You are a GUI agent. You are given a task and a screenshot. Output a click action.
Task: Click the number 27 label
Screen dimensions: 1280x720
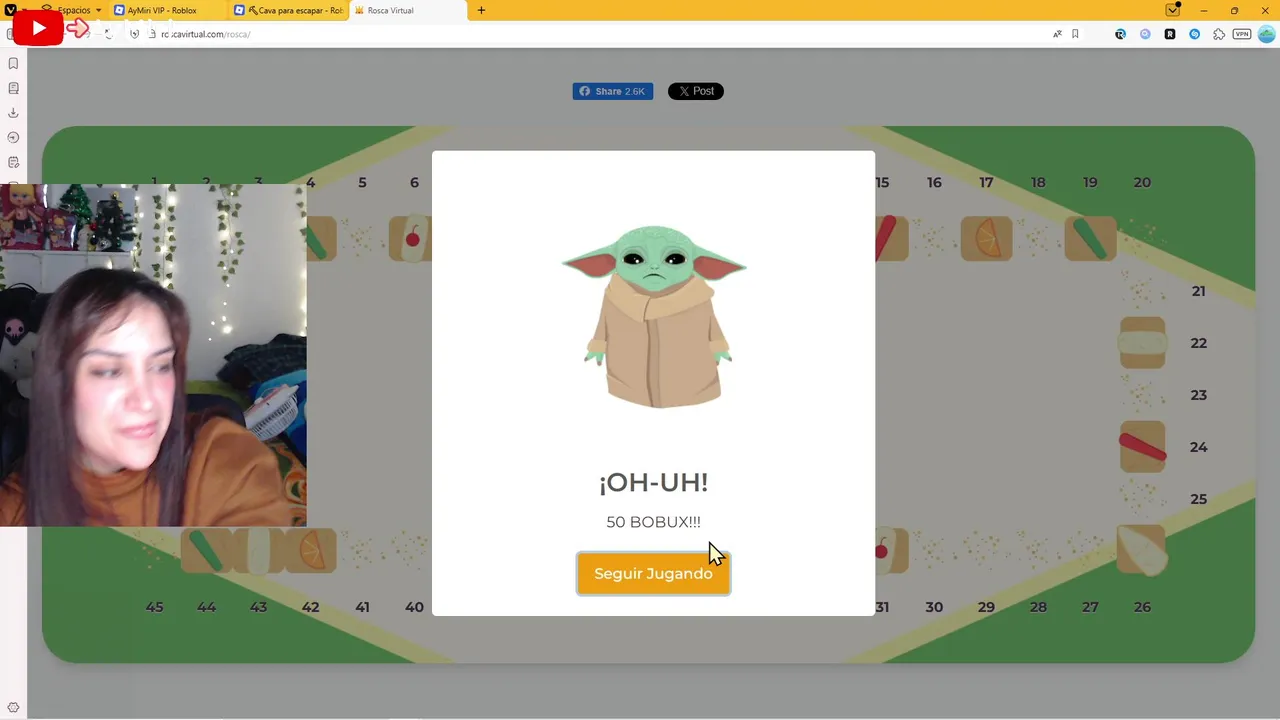[x=1090, y=607]
